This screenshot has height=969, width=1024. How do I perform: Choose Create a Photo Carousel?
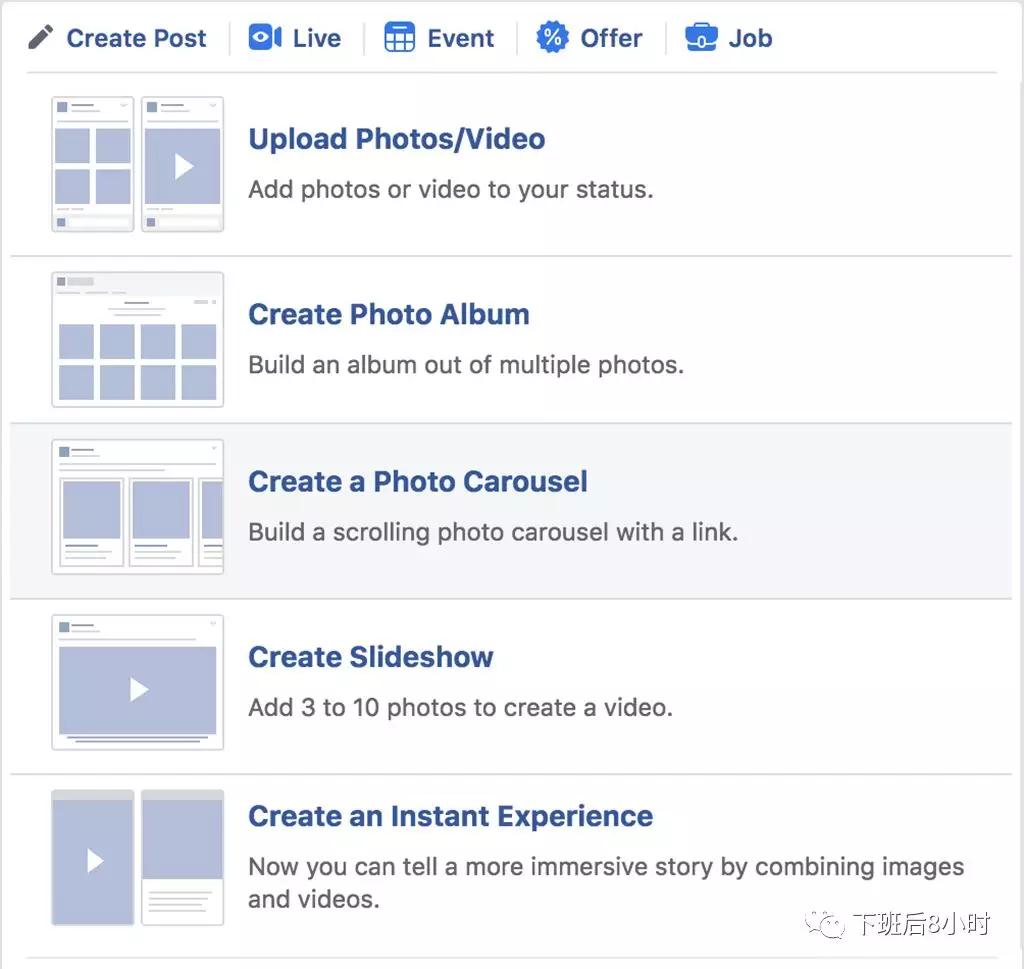pos(417,481)
